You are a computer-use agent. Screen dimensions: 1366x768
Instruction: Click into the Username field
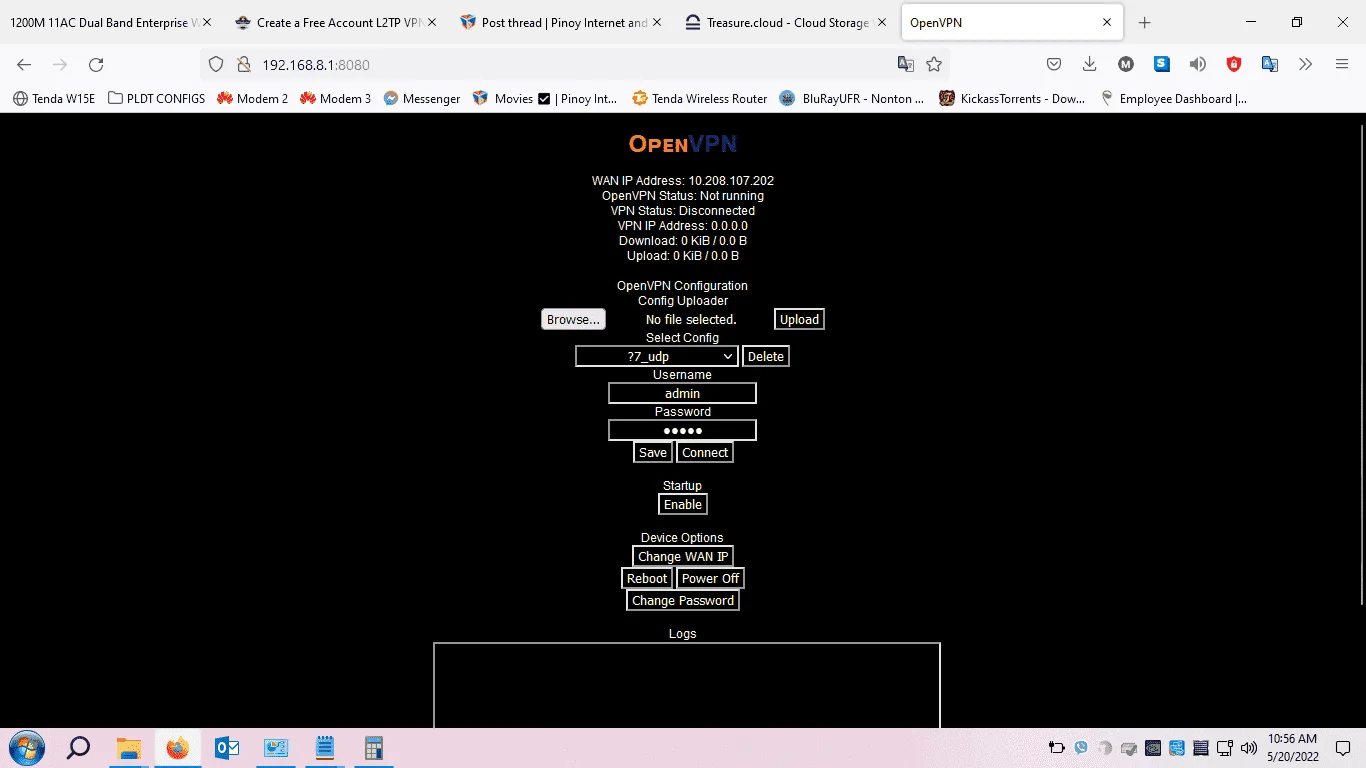click(682, 393)
